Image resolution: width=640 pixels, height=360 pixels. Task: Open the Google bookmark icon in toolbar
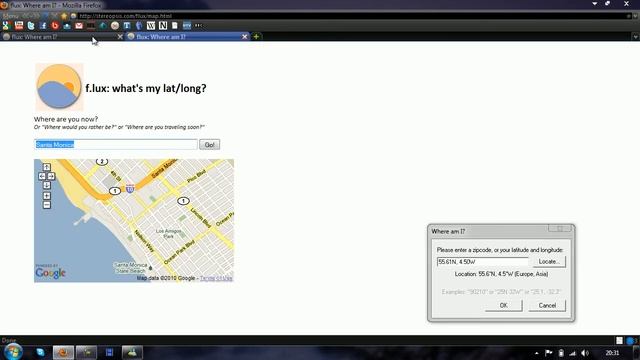(x=6, y=26)
